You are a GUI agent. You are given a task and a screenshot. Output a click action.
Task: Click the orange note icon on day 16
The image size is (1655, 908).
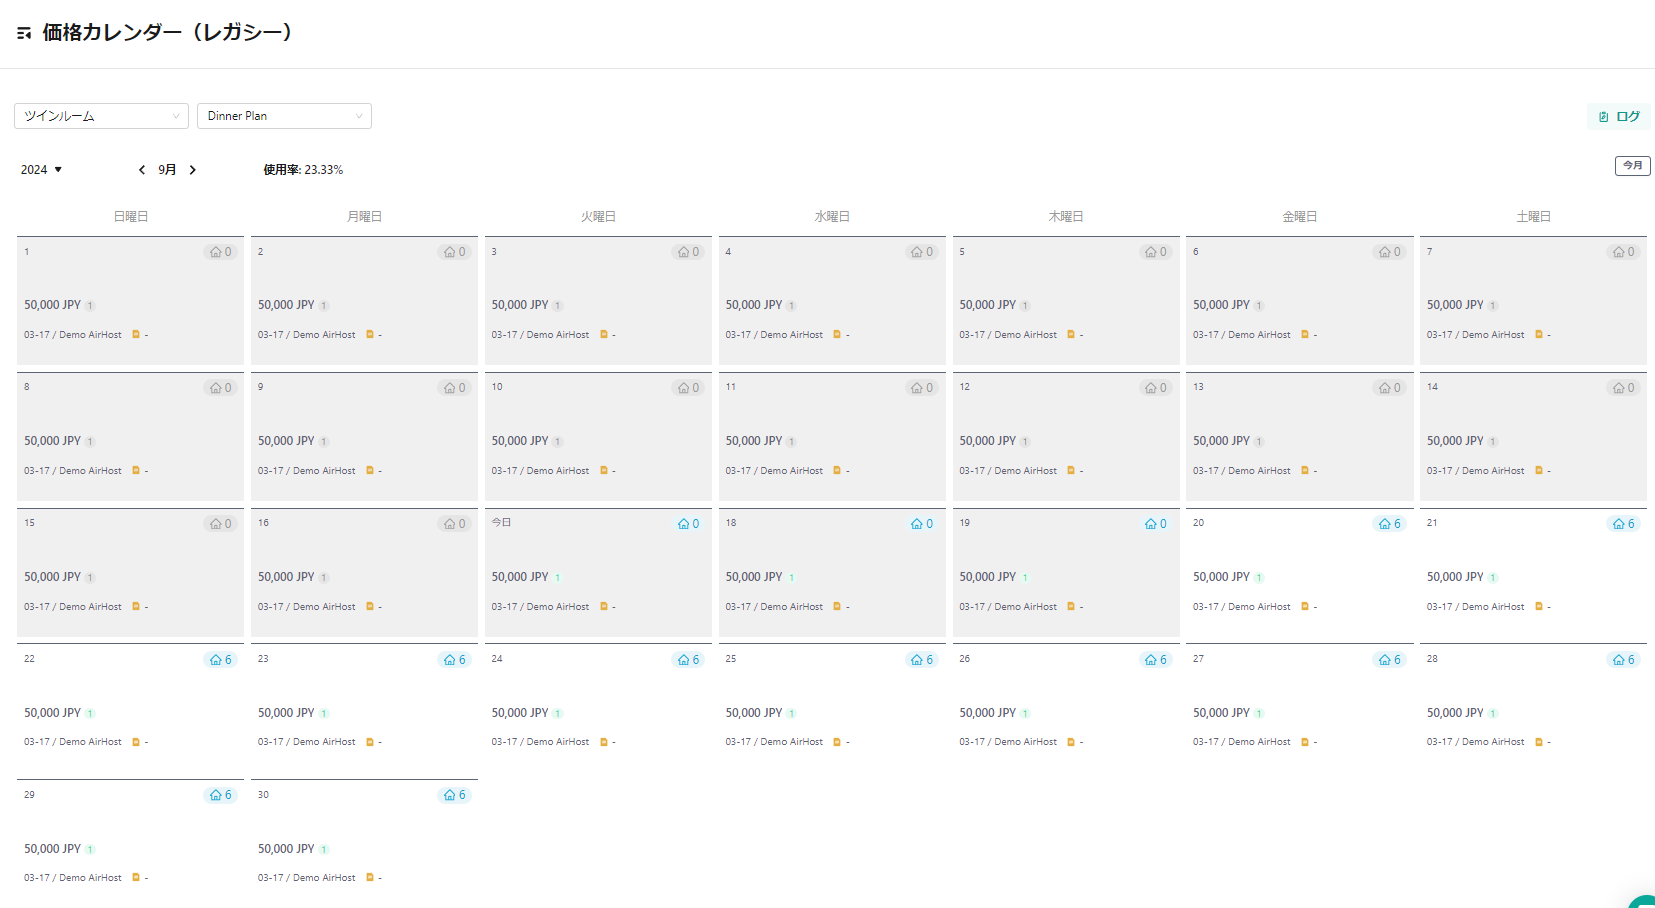(370, 607)
